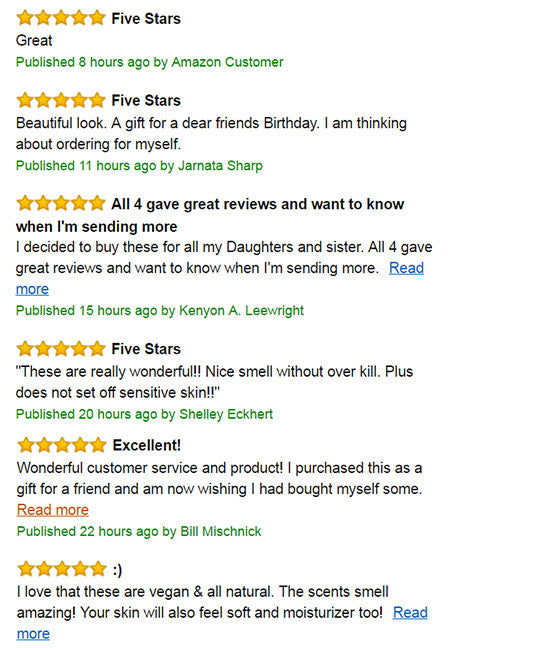The height and width of the screenshot is (648, 555).
Task: Click the first 'Five Stars' review title
Action: [x=146, y=19]
